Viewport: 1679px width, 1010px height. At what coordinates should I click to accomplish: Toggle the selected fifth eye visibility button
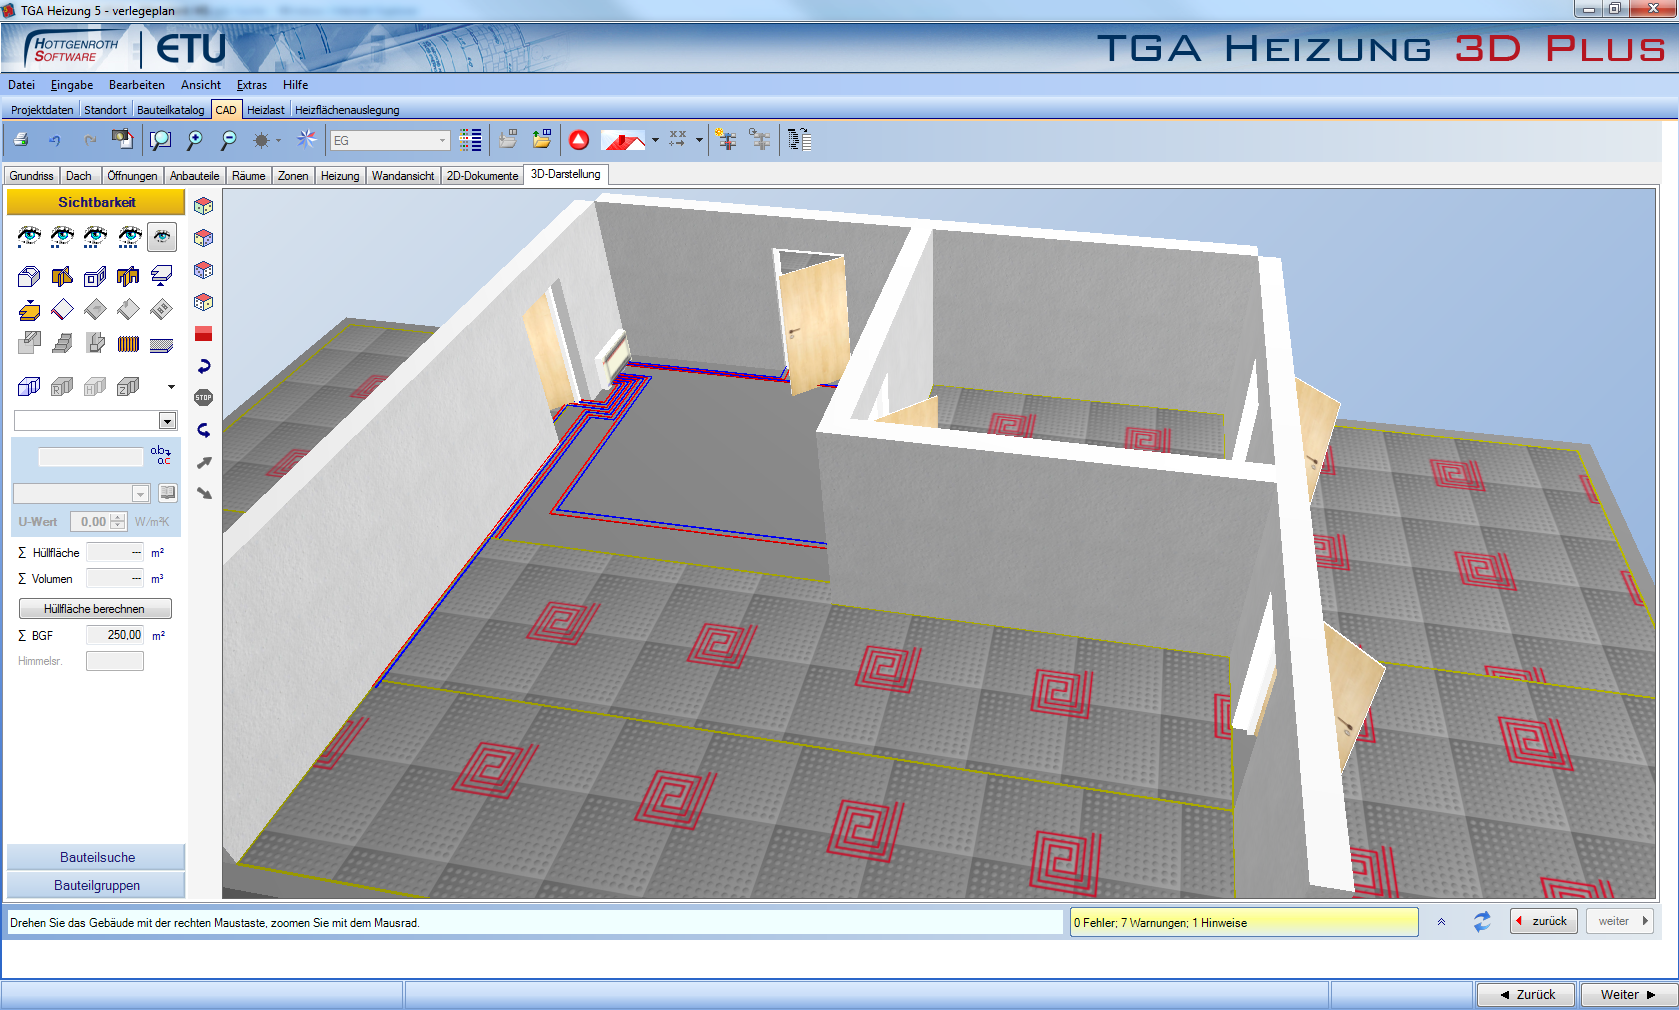click(162, 236)
